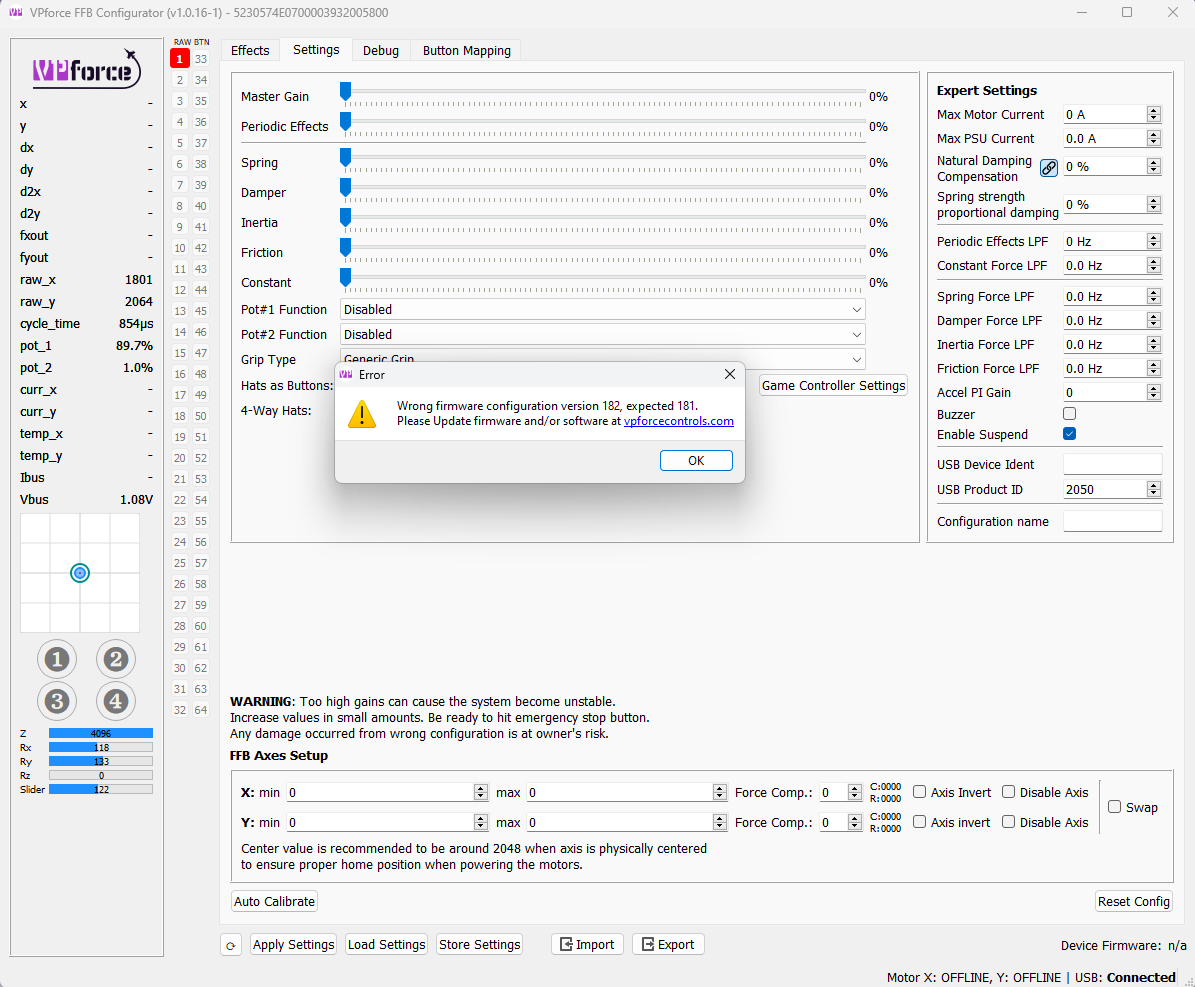Viewport: 1195px width, 987px height.
Task: Click the VPforce logo
Action: point(86,70)
